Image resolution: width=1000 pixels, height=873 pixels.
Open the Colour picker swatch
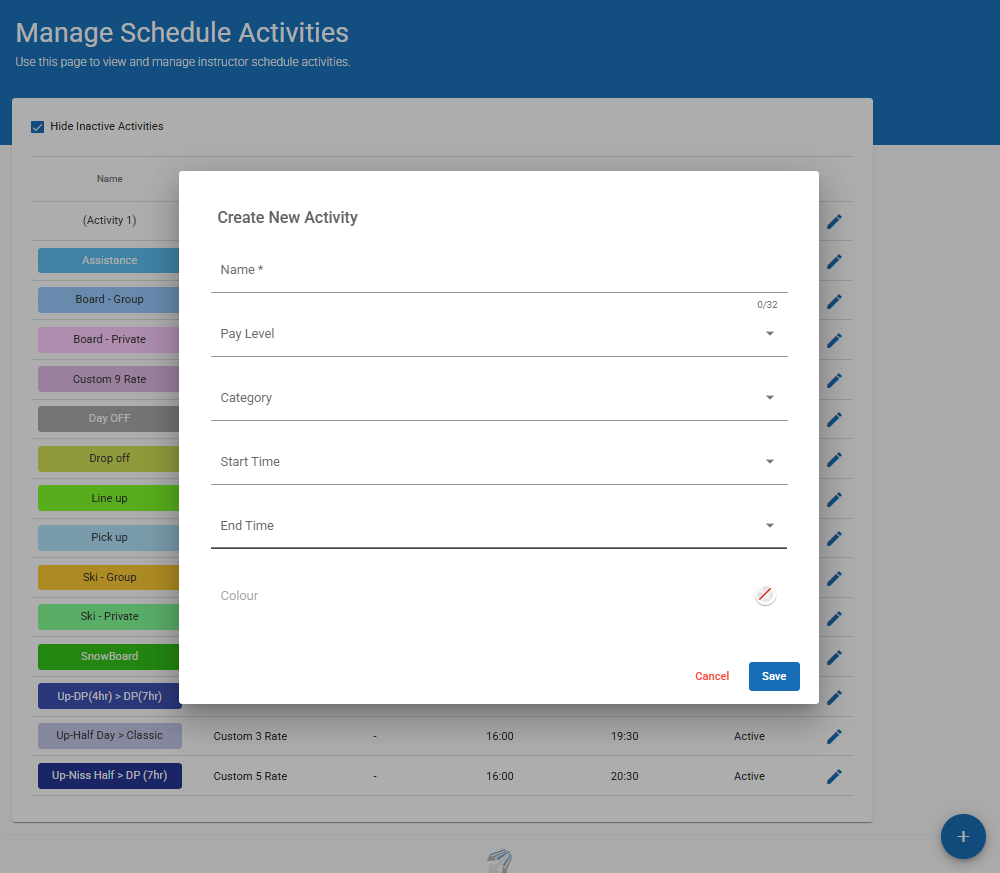(x=765, y=596)
